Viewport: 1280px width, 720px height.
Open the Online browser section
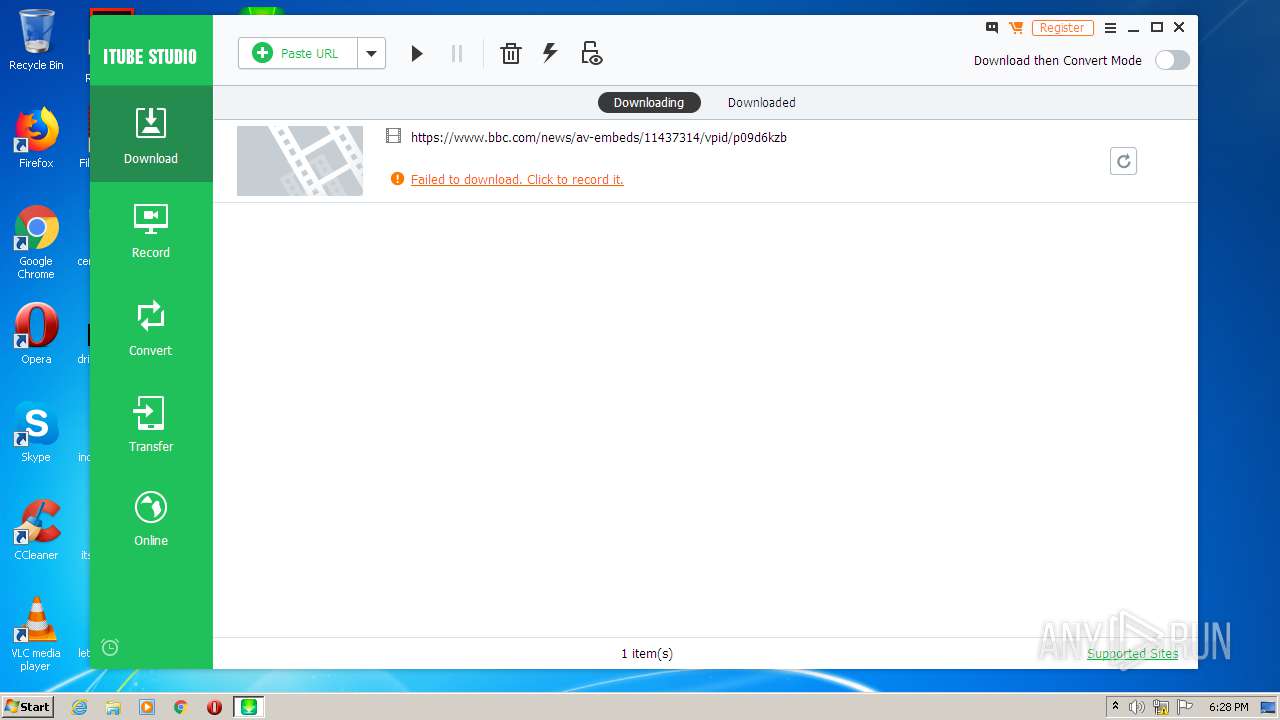[151, 519]
